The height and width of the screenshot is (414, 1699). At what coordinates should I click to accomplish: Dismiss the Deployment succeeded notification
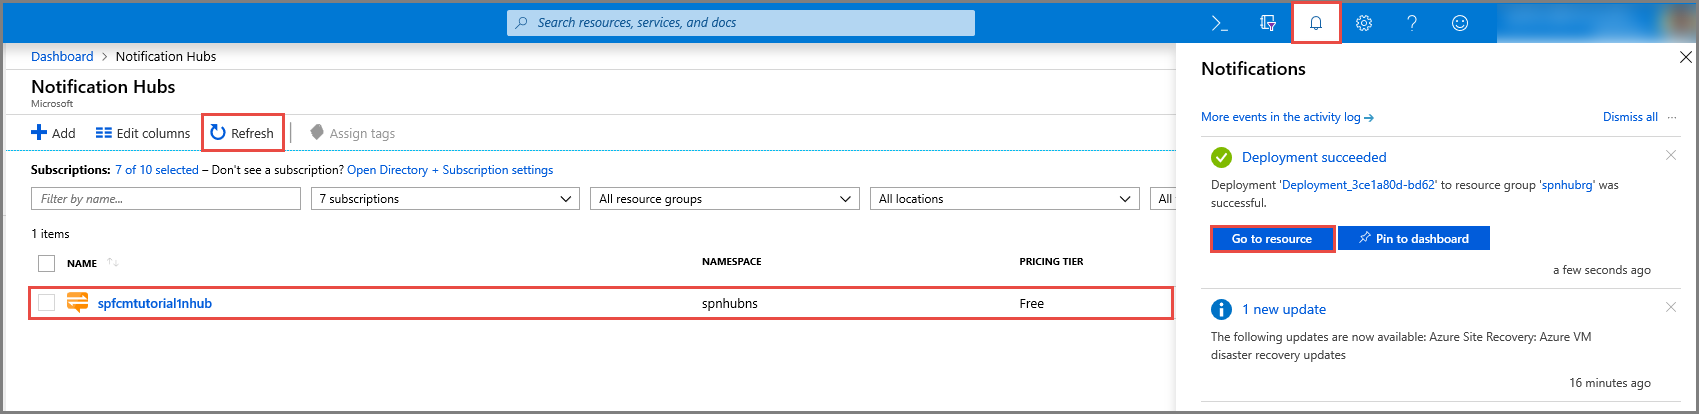tap(1670, 155)
